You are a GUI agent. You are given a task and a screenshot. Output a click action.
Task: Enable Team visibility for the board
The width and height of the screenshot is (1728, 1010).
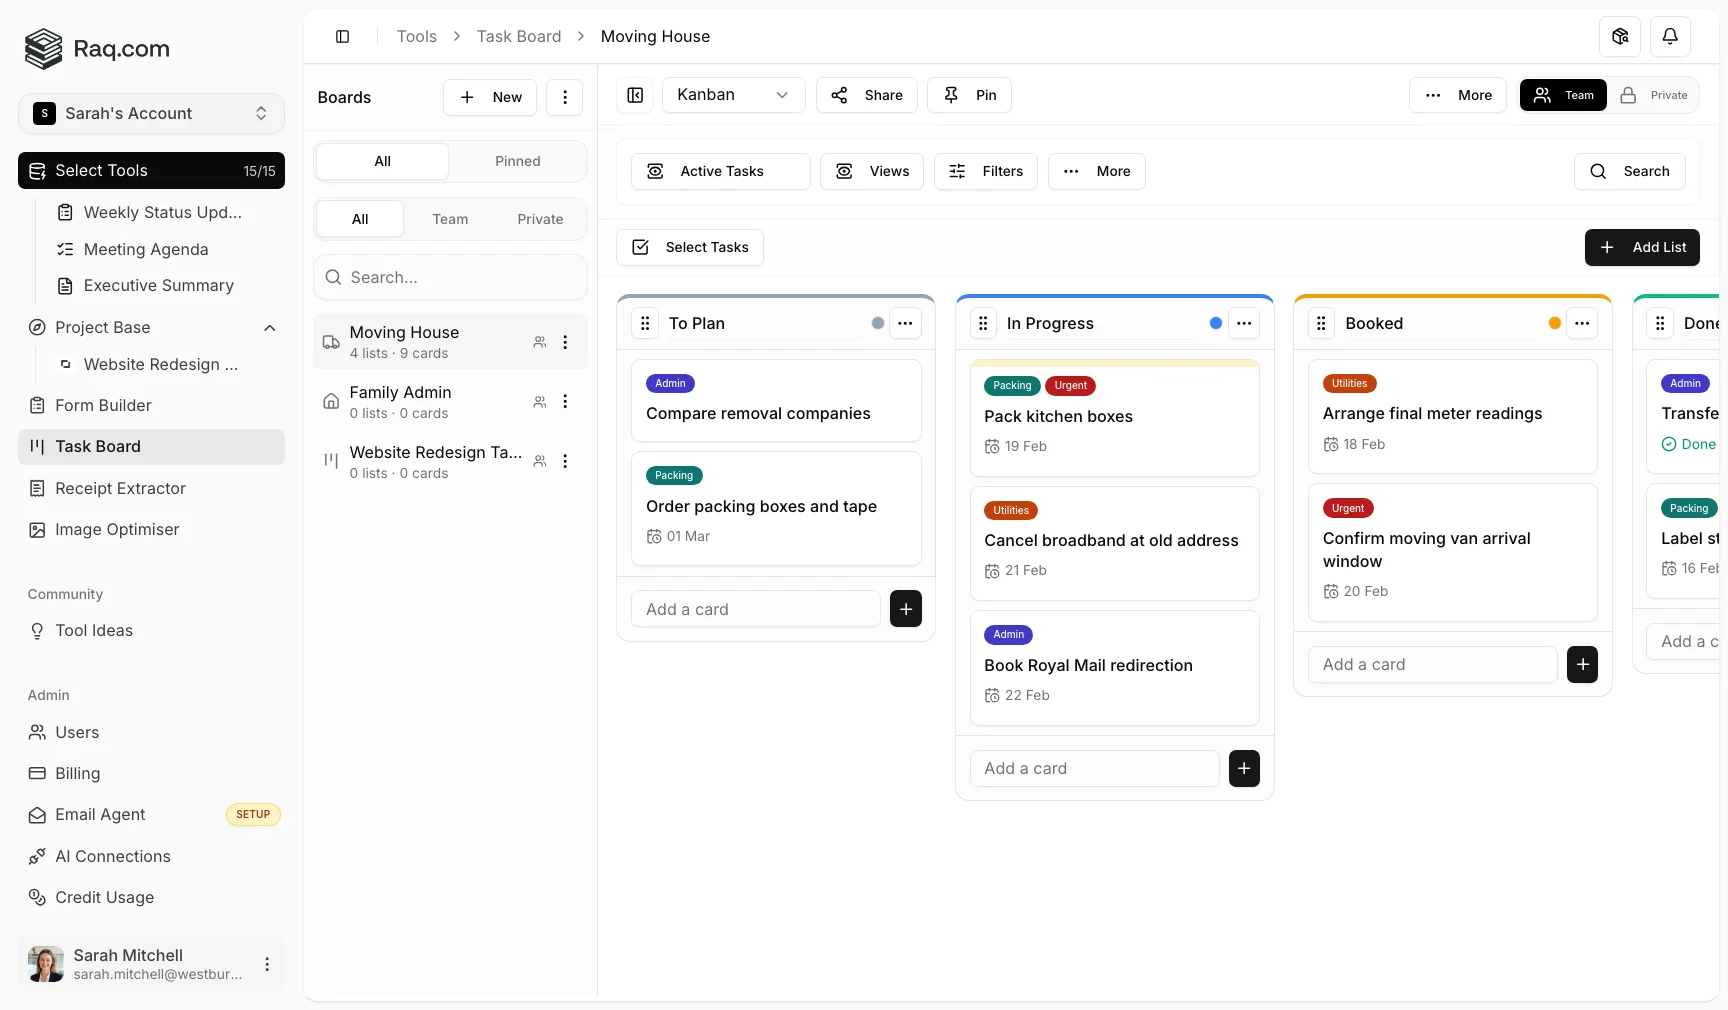point(1563,95)
